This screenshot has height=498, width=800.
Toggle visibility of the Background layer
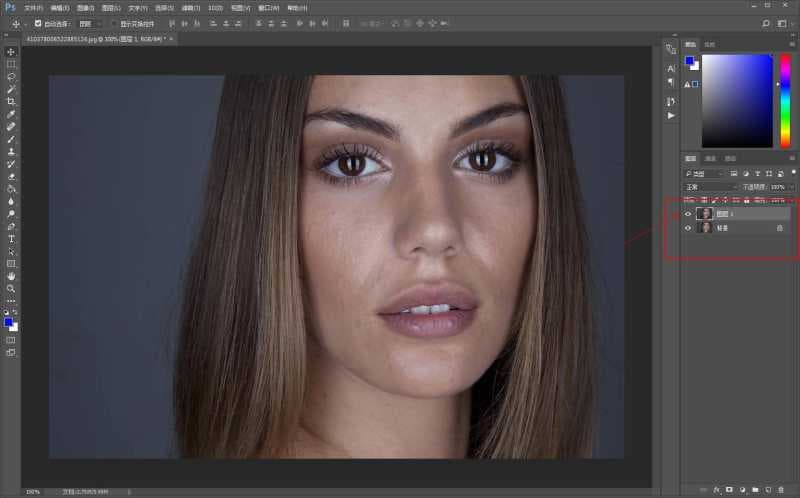coord(687,228)
